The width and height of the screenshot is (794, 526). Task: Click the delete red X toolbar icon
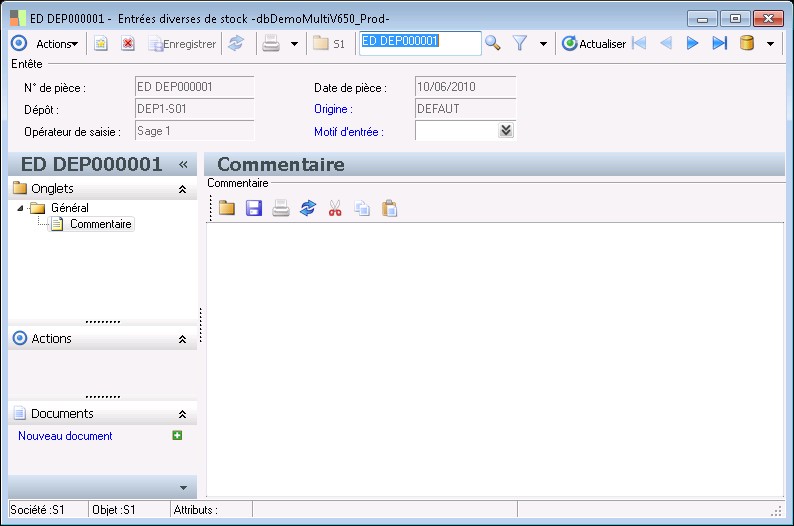coord(128,44)
